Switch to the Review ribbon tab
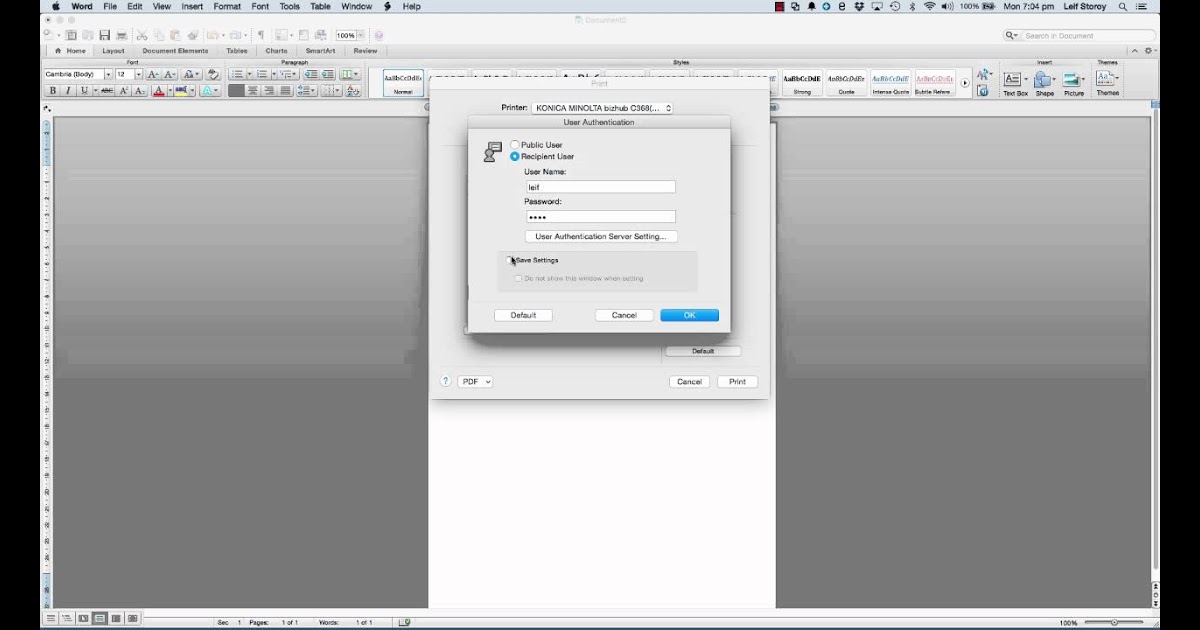 pos(365,51)
